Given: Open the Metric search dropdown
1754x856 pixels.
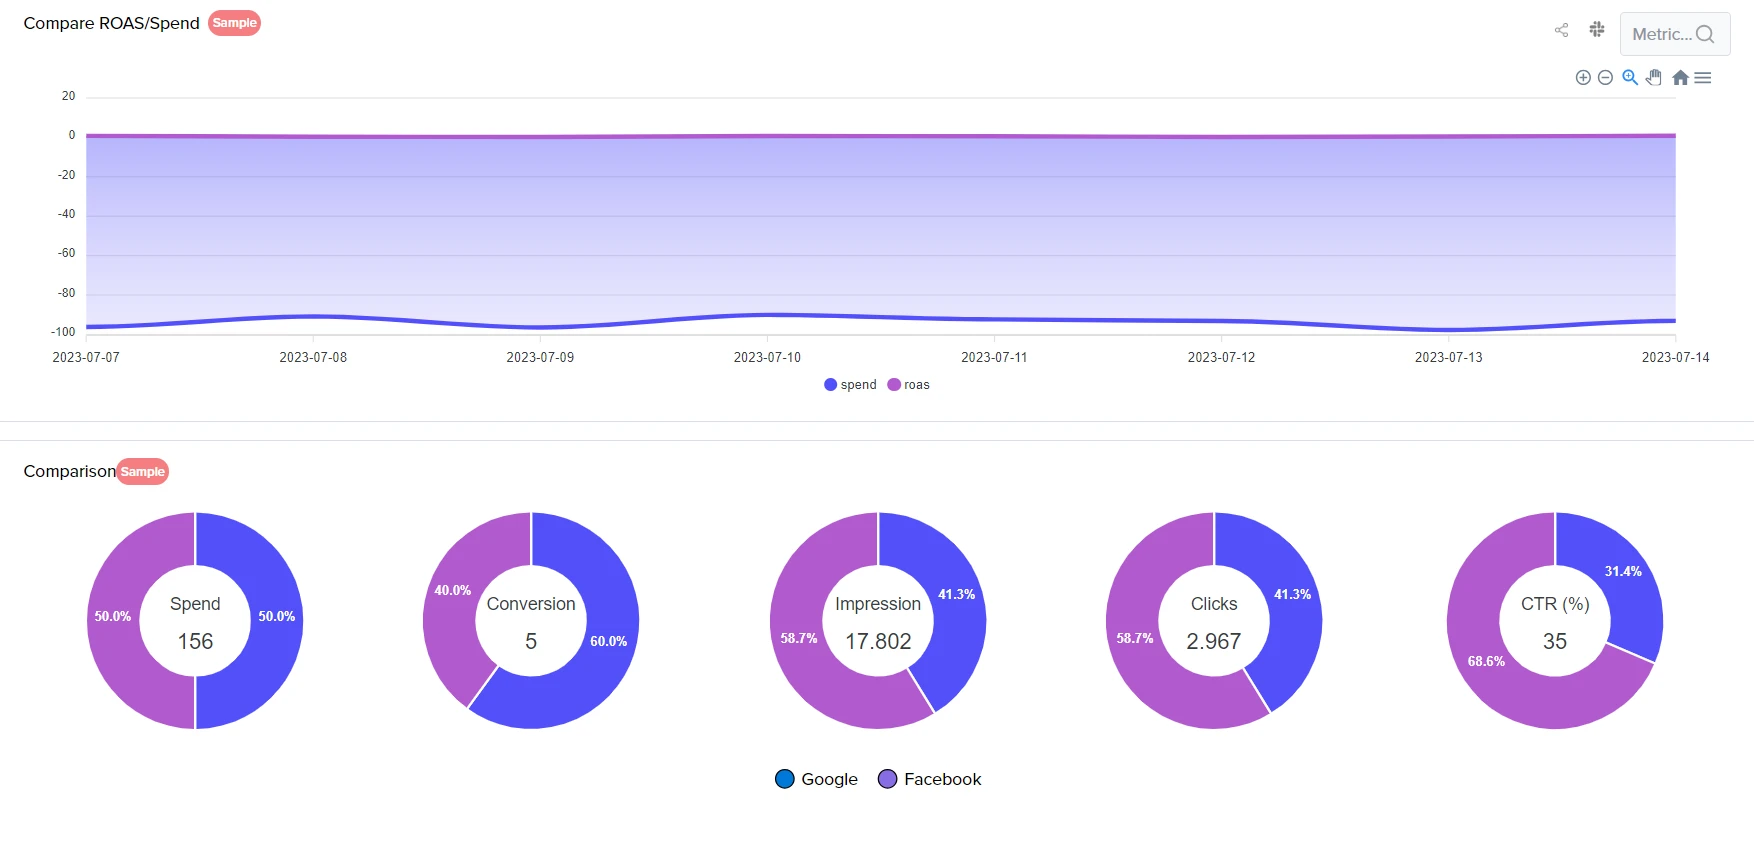Looking at the screenshot, I should click(x=1675, y=34).
